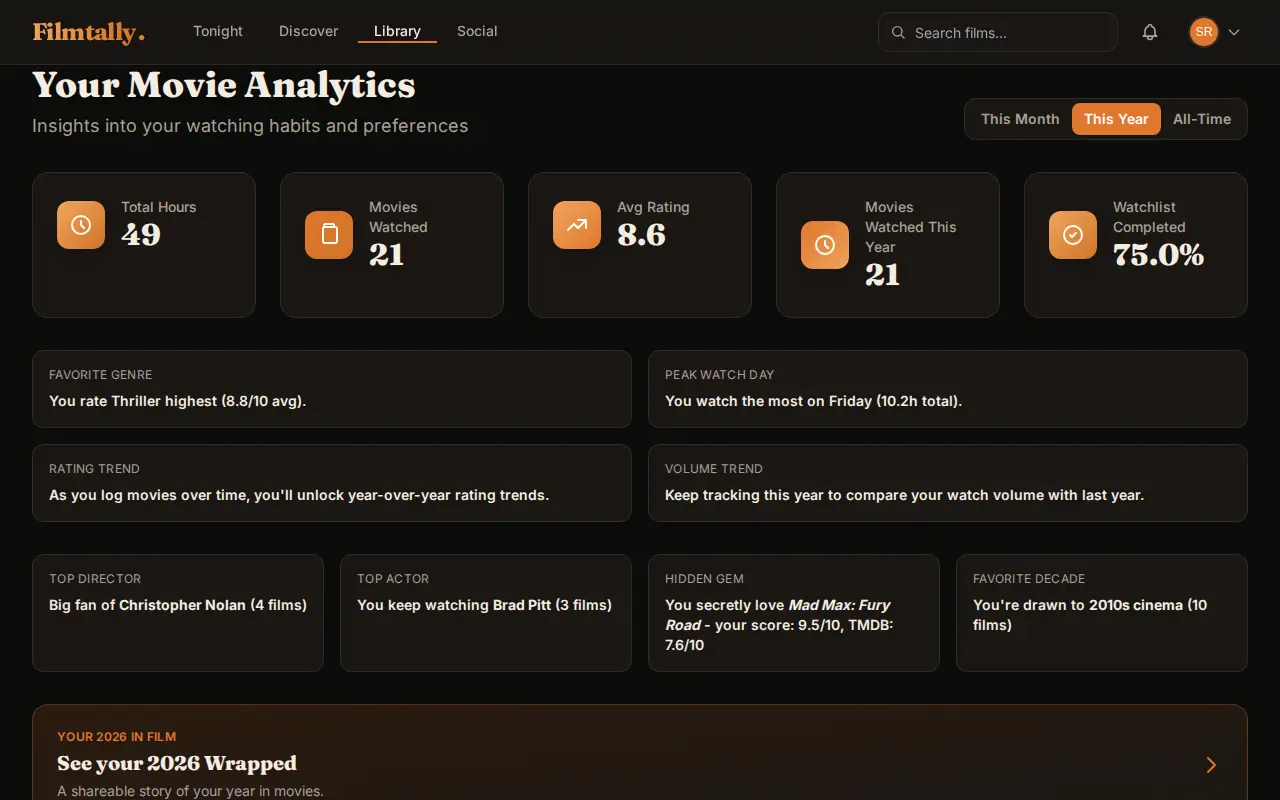This screenshot has width=1280, height=800.
Task: Select the This Year range
Action: pos(1116,119)
